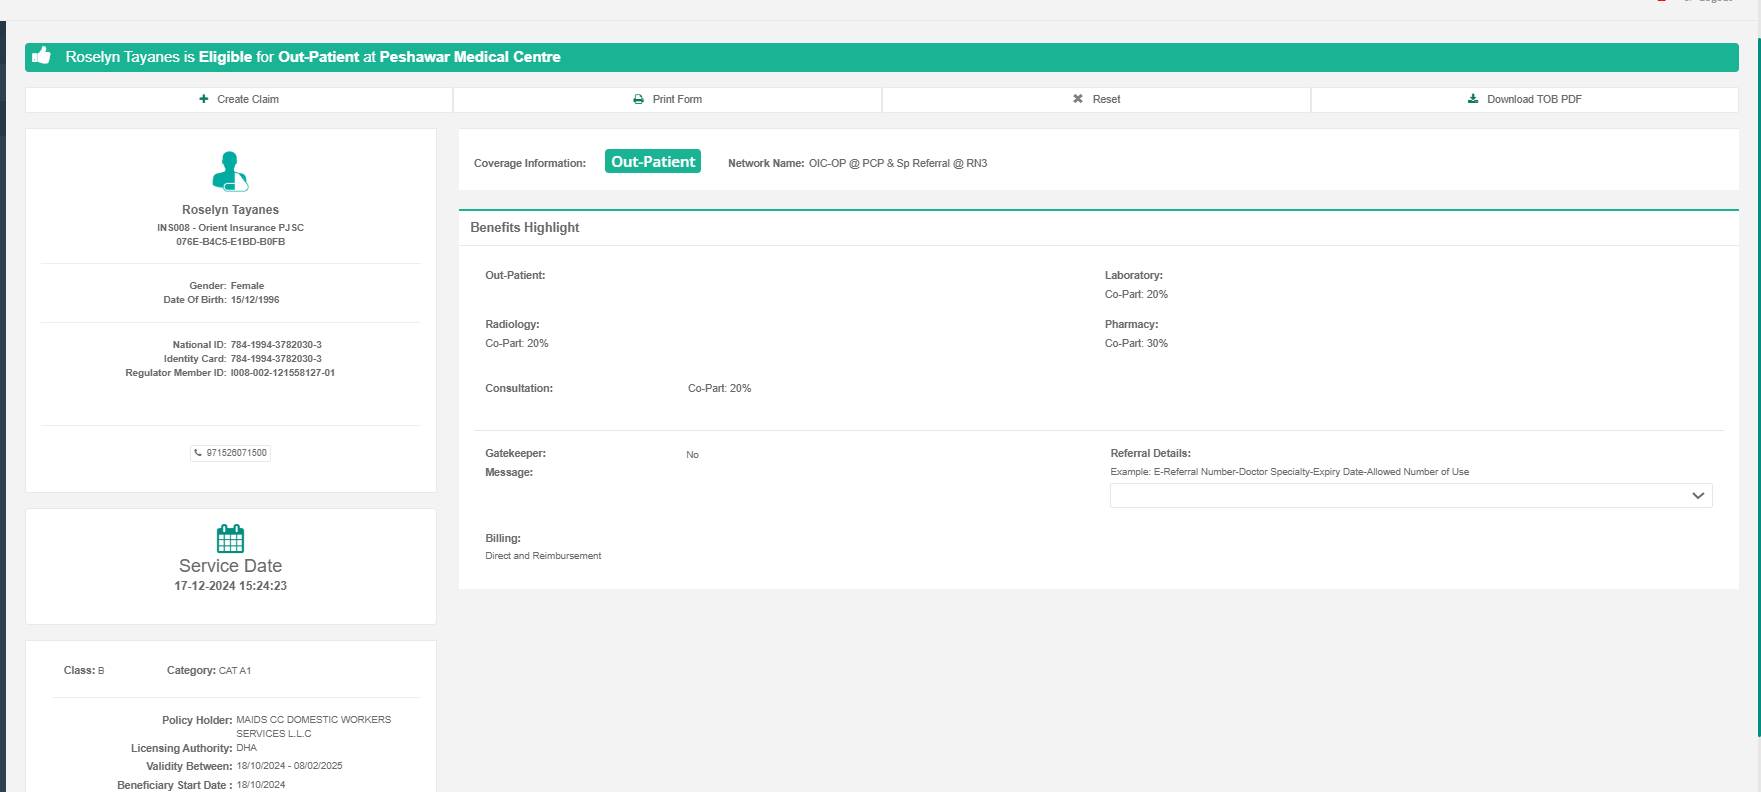Click the printer icon for Print Form
Viewport: 1761px width, 792px height.
pyautogui.click(x=638, y=99)
